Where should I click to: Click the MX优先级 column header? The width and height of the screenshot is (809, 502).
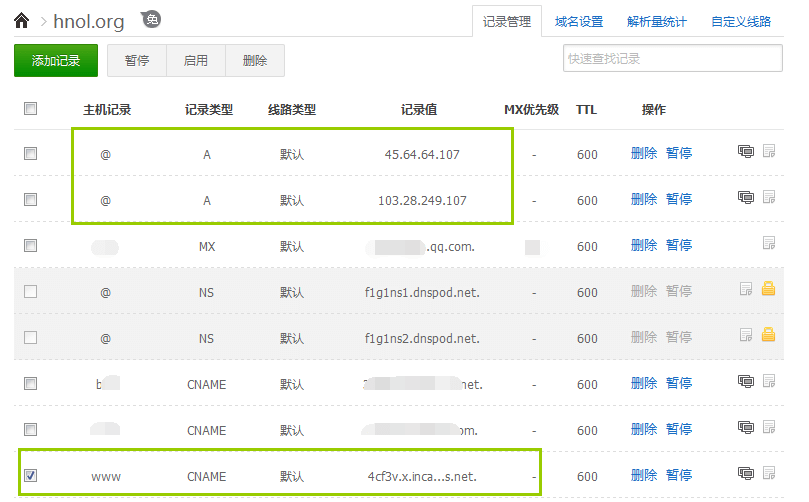pyautogui.click(x=531, y=110)
